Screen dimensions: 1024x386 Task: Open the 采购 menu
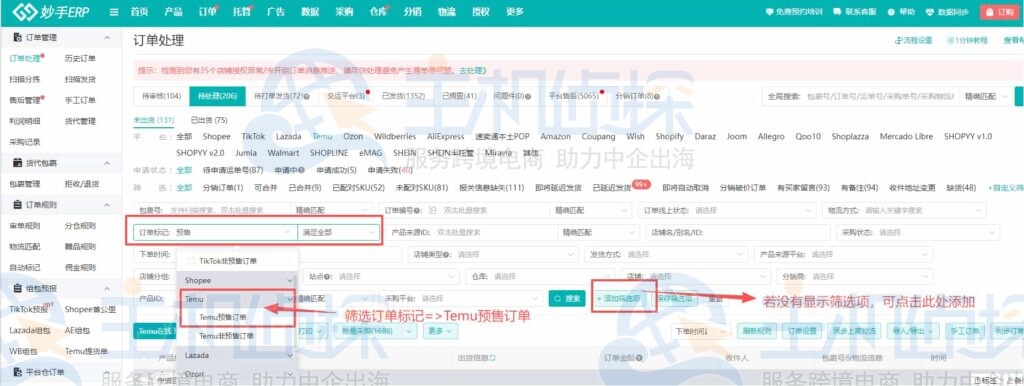click(x=344, y=12)
